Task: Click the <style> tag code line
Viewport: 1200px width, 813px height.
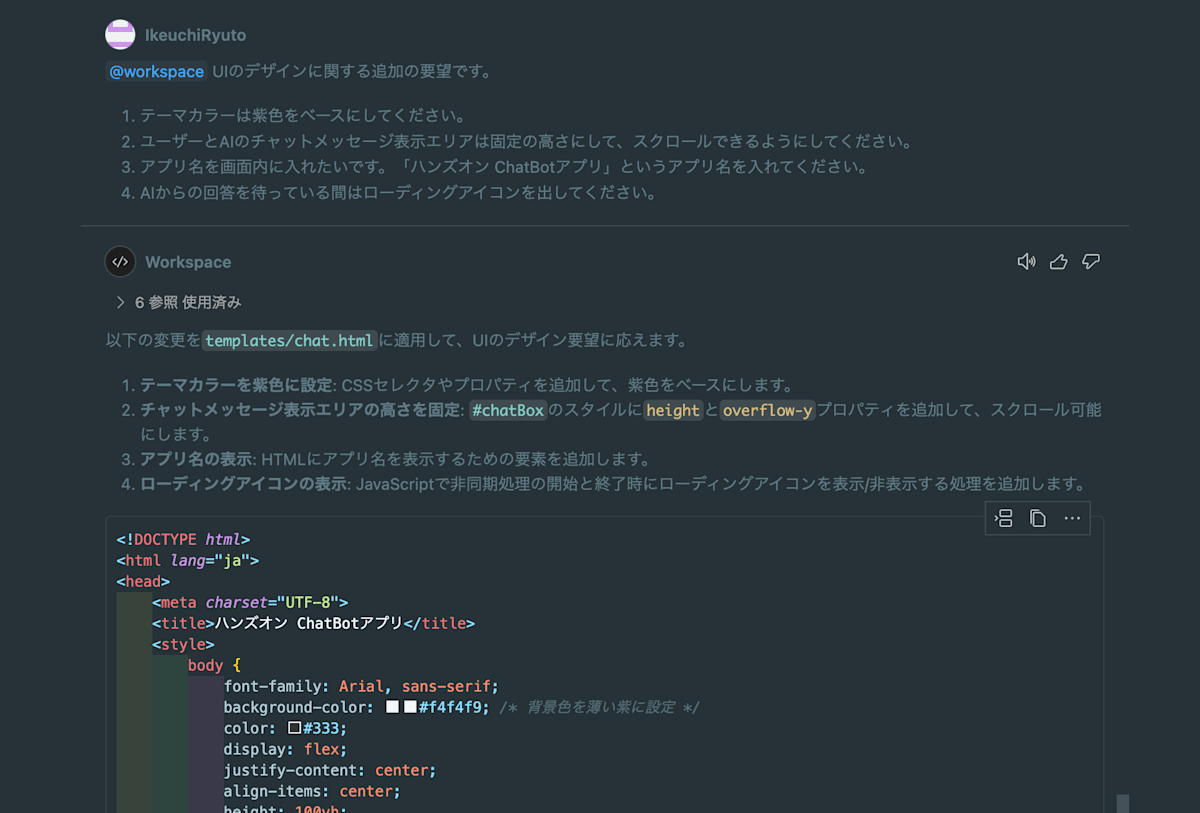Action: (183, 644)
